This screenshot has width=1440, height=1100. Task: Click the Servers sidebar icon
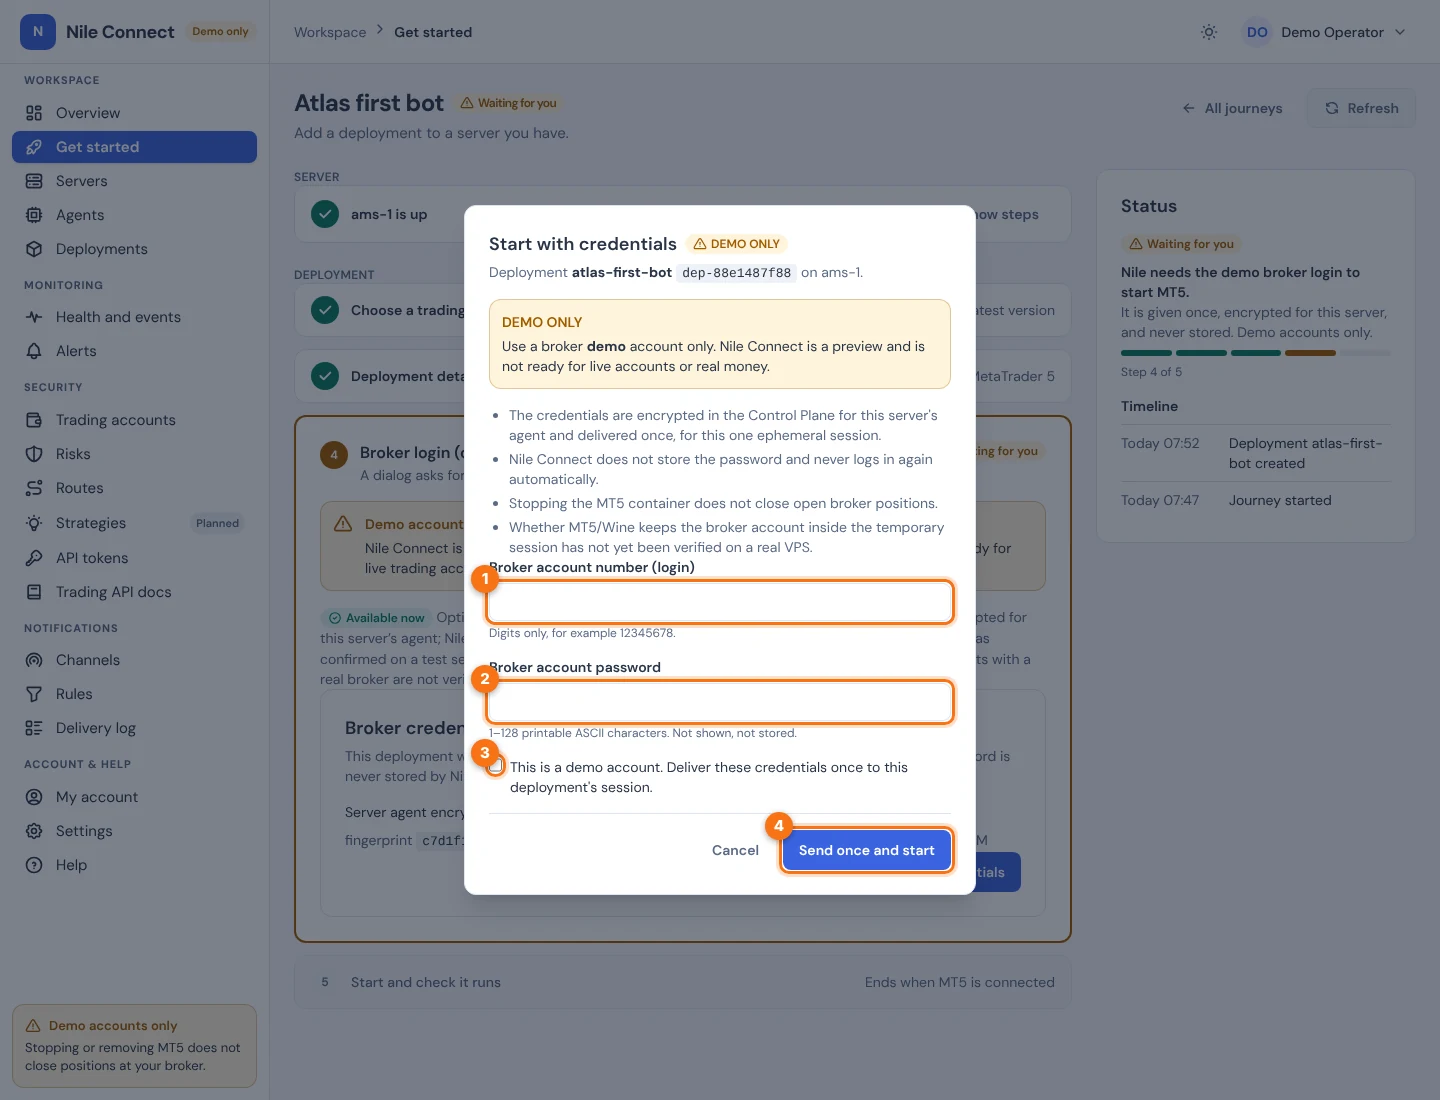click(x=34, y=181)
